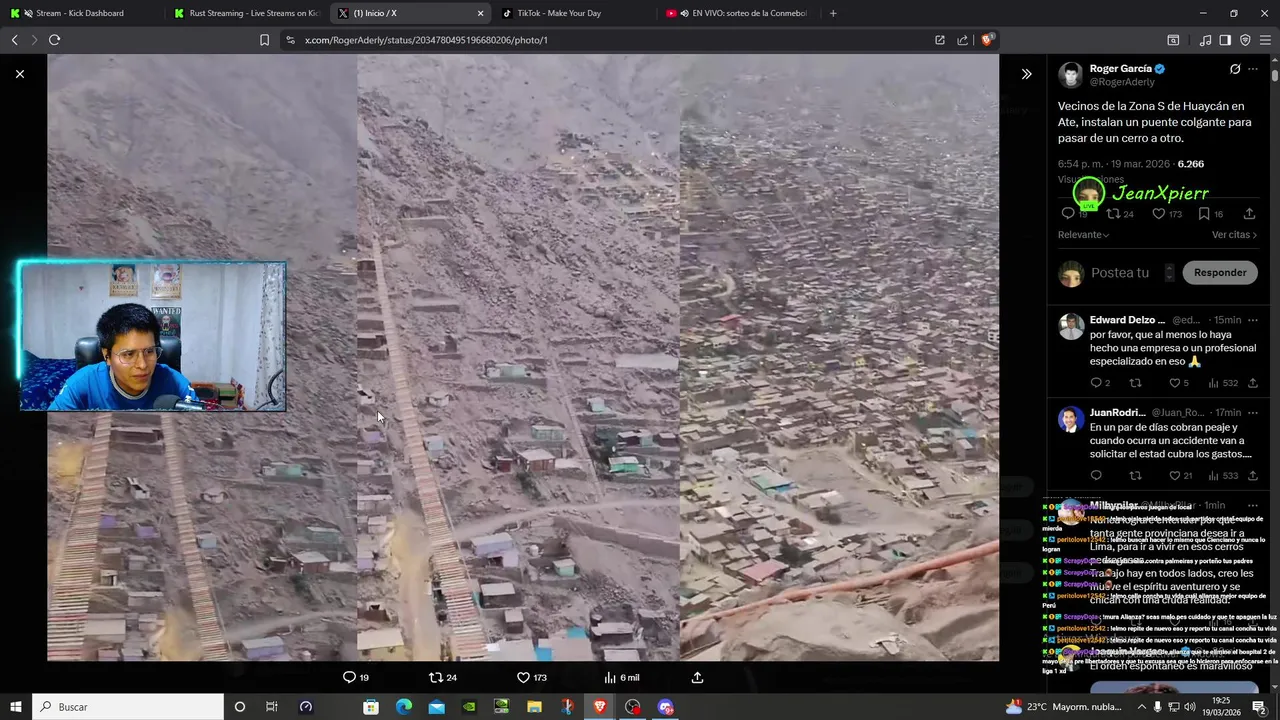This screenshot has height=720, width=1280.
Task: Open a new browser tab
Action: tap(833, 13)
